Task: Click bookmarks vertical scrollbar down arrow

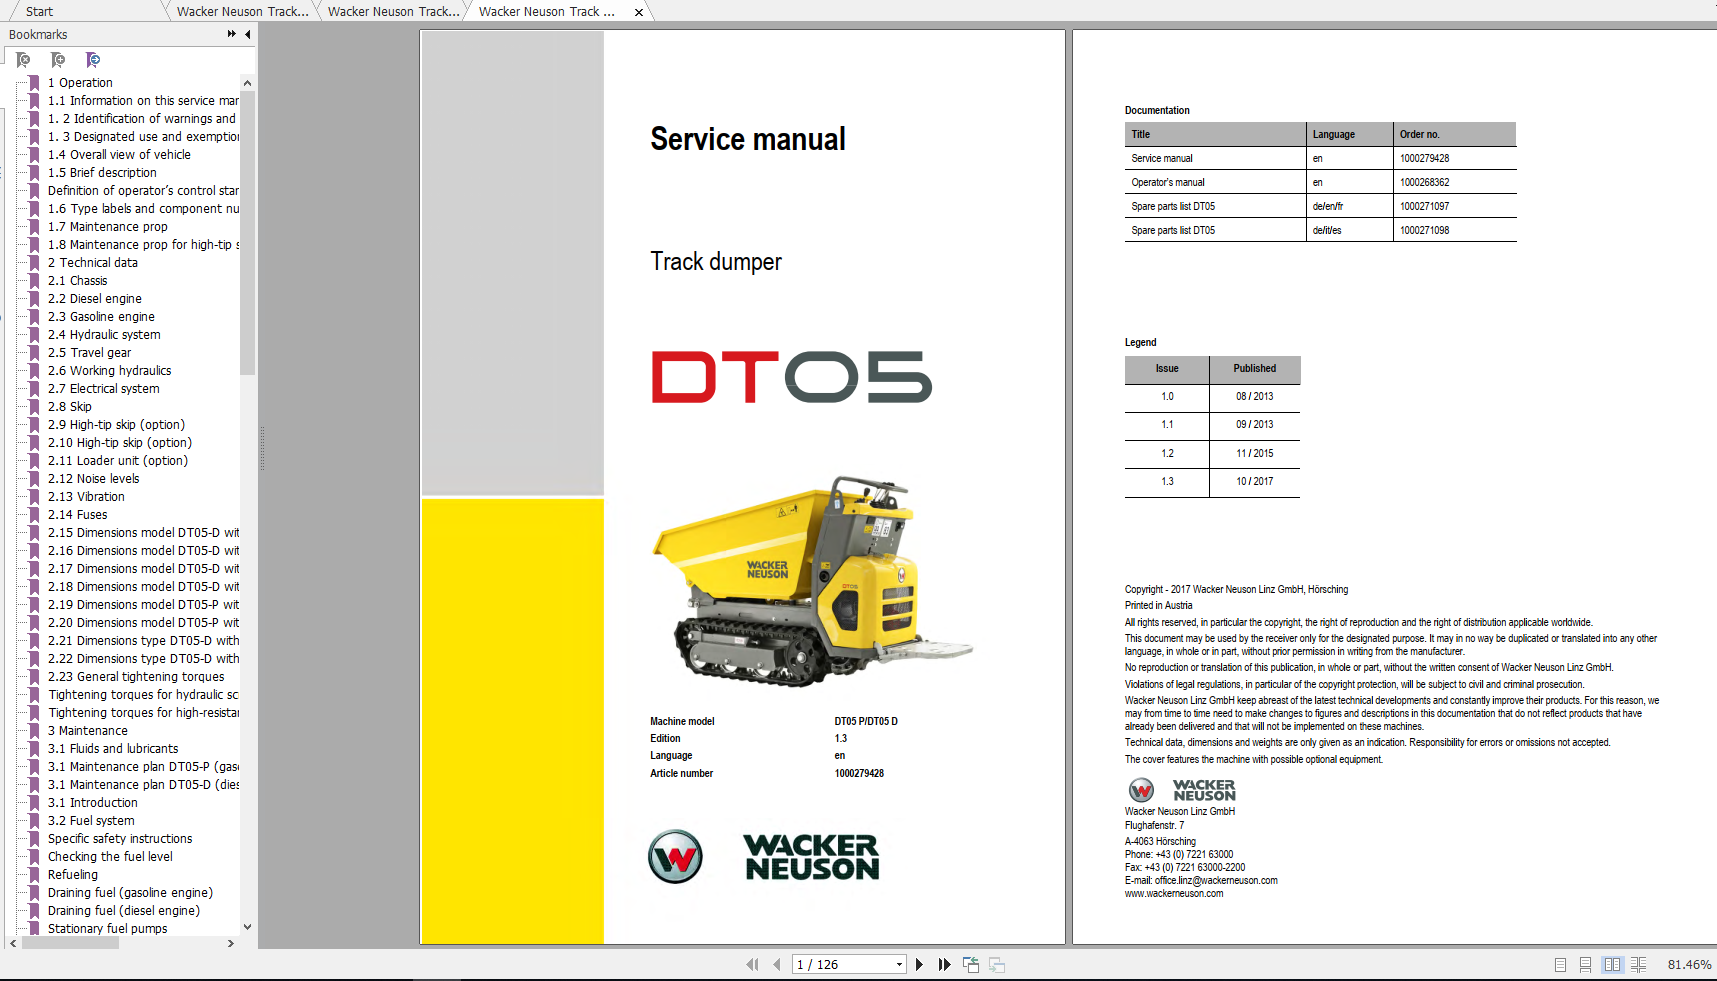Action: tap(247, 927)
